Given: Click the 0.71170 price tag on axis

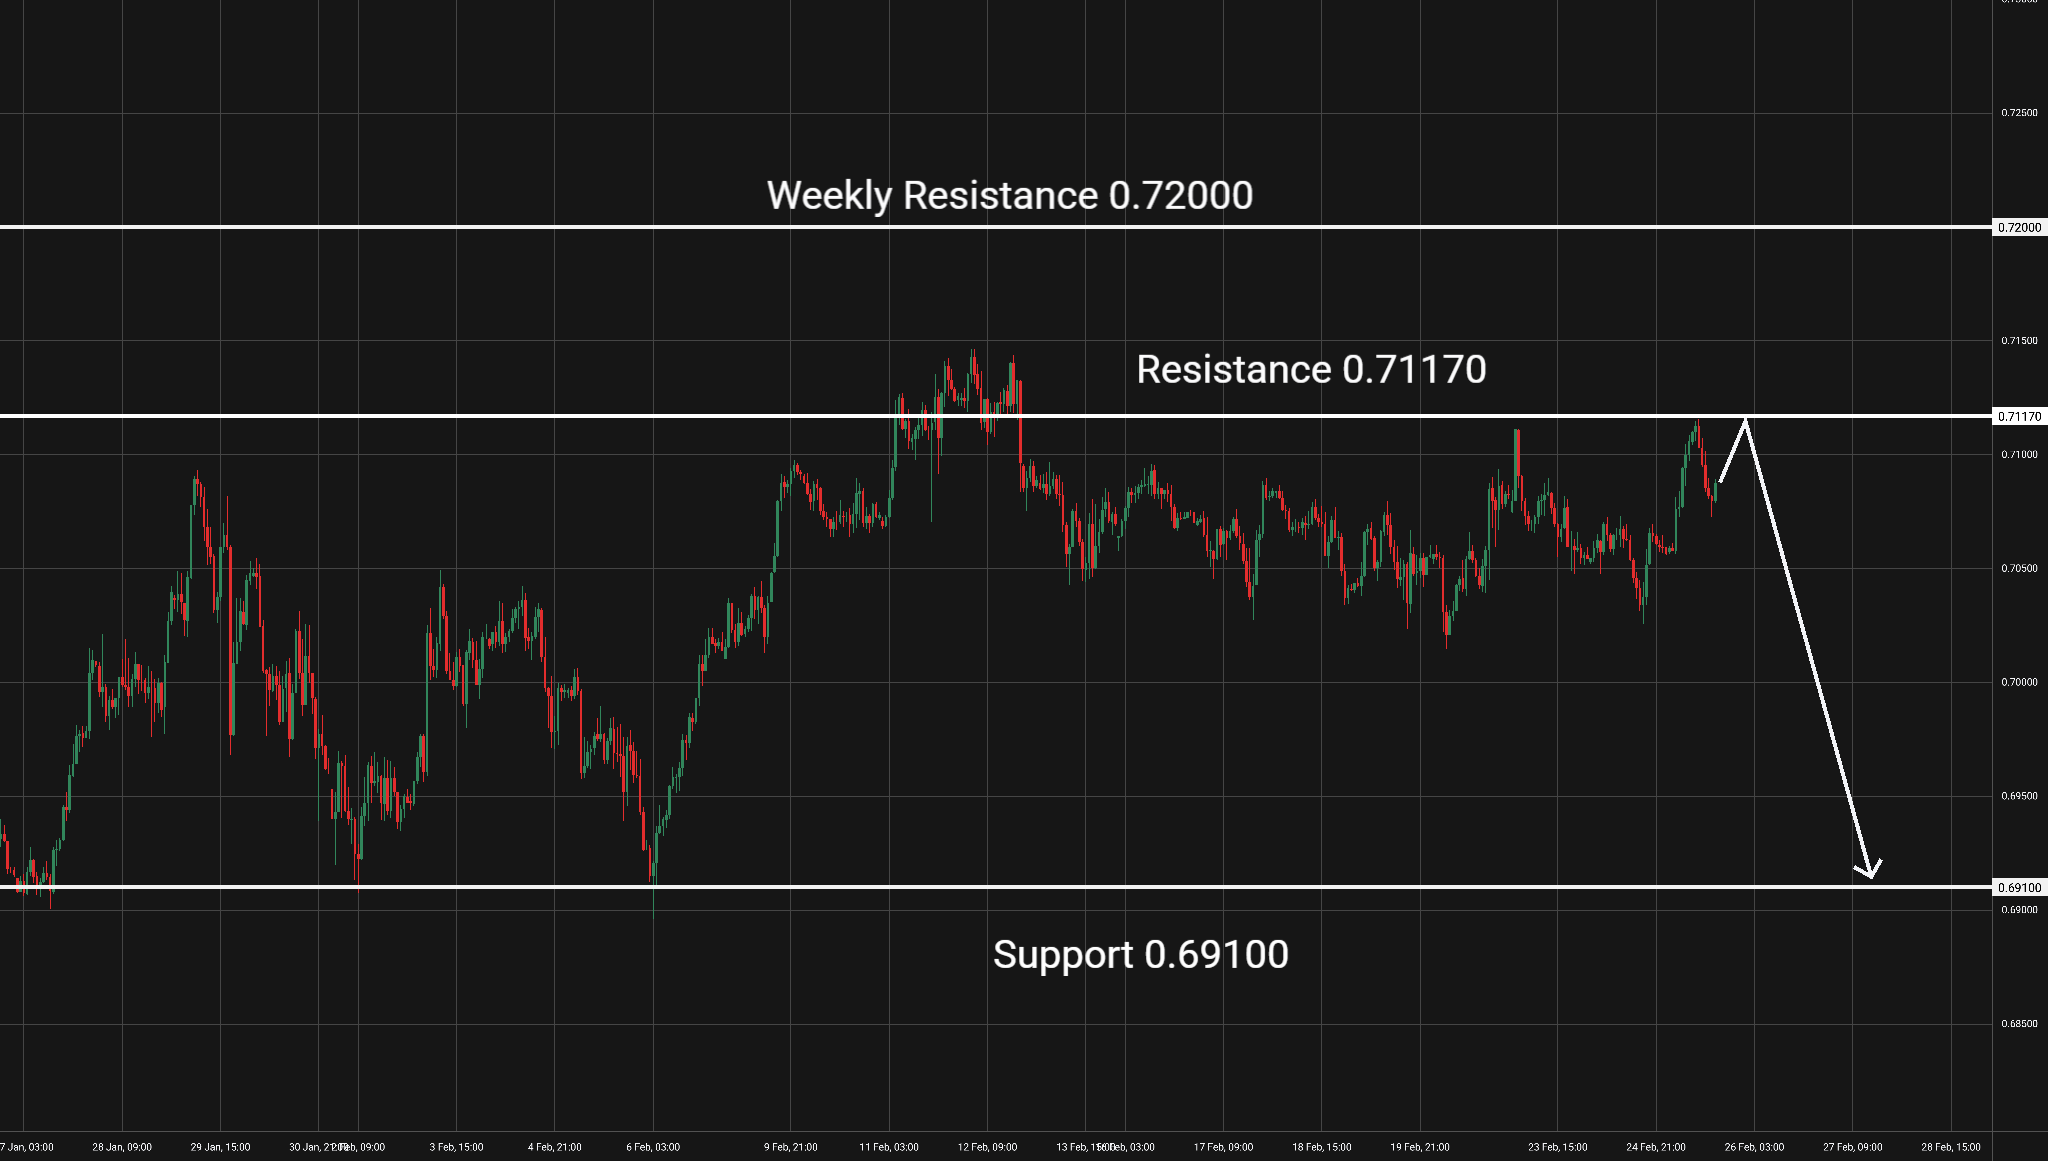Looking at the screenshot, I should 2019,417.
